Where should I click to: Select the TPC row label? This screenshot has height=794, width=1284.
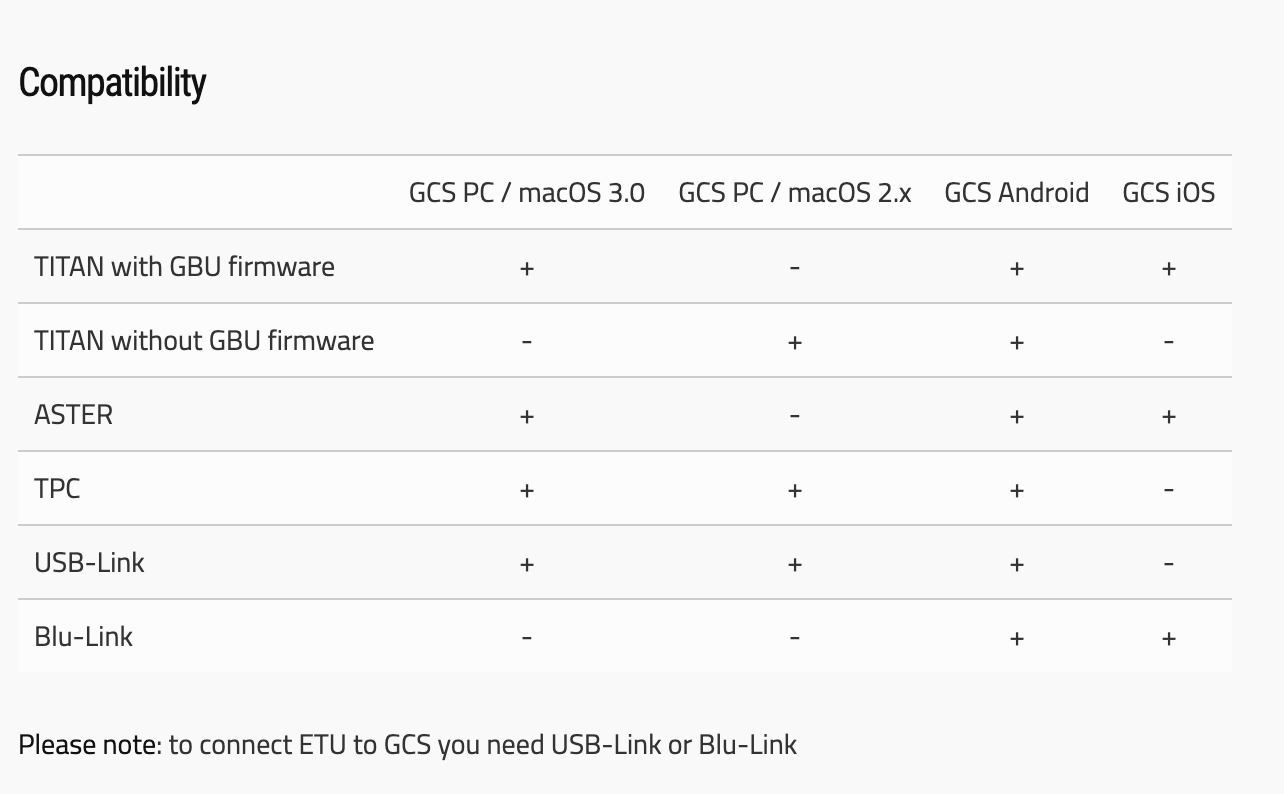[x=57, y=489]
